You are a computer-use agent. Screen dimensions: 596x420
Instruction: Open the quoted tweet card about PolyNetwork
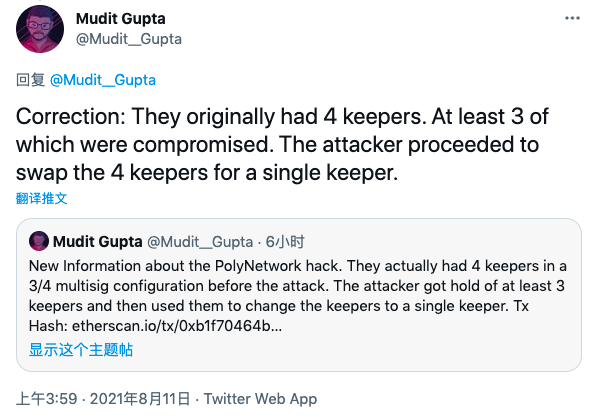coord(299,295)
